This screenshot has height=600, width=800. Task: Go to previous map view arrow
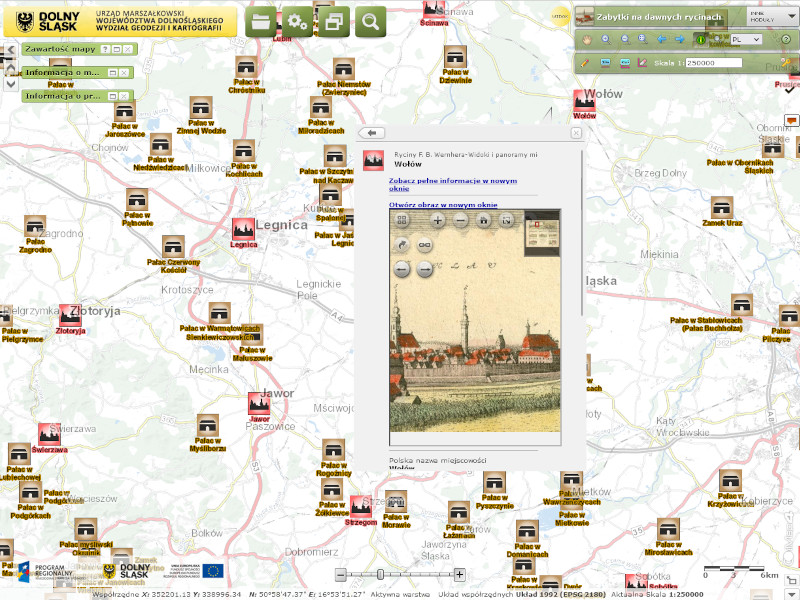coord(662,39)
